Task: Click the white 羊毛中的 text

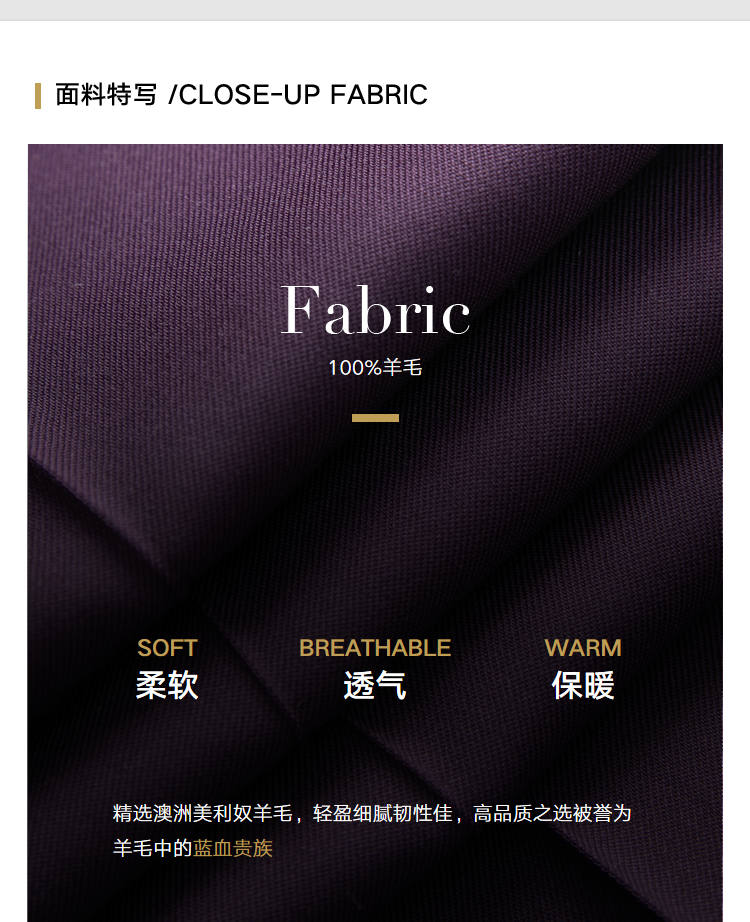Action: pyautogui.click(x=152, y=848)
